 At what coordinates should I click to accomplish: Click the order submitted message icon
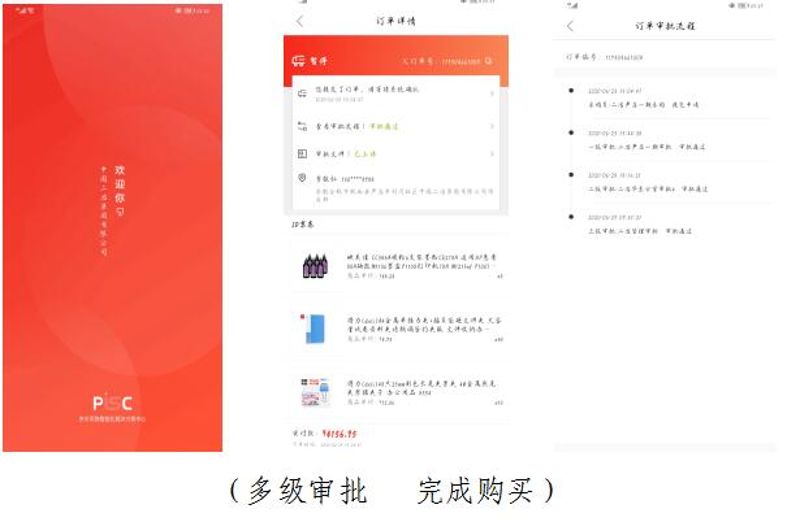[x=302, y=93]
